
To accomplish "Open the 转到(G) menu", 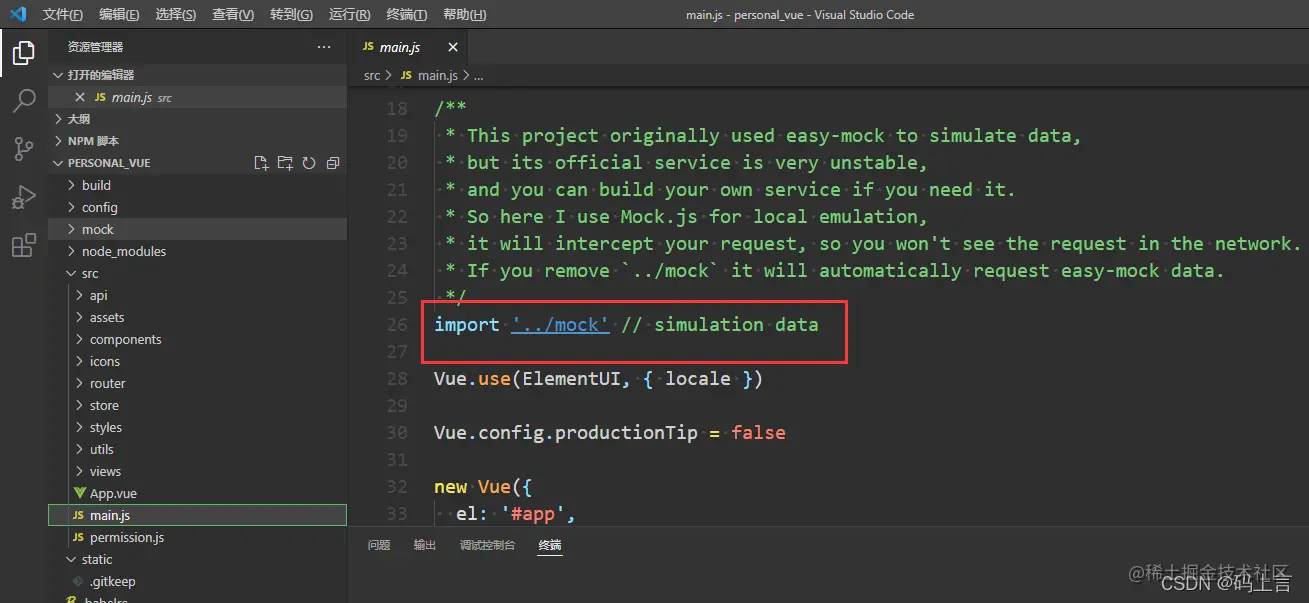I will pos(292,15).
